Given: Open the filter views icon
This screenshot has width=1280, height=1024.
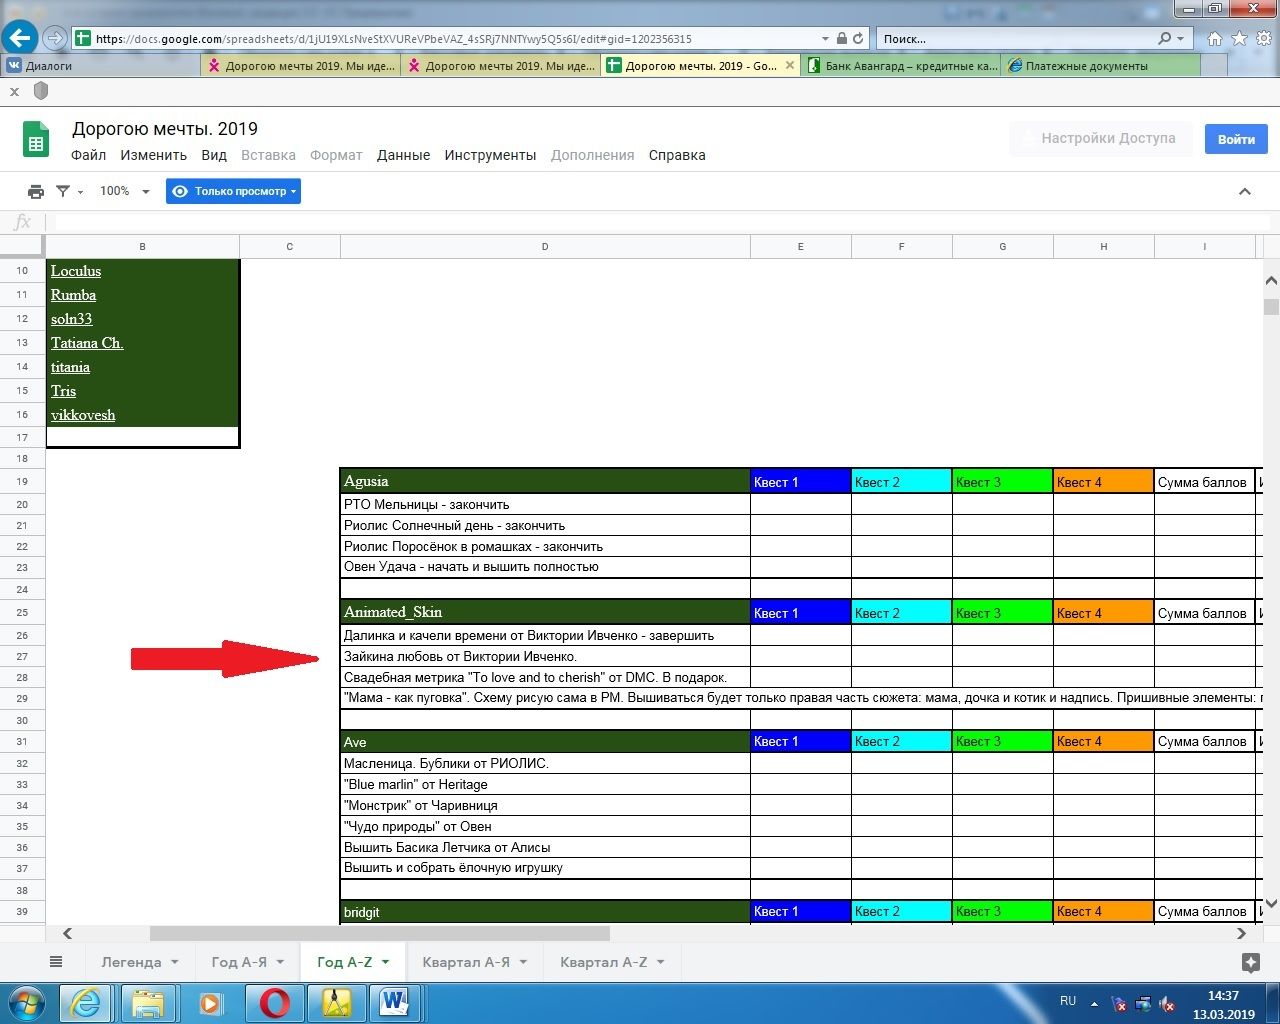Looking at the screenshot, I should (63, 191).
